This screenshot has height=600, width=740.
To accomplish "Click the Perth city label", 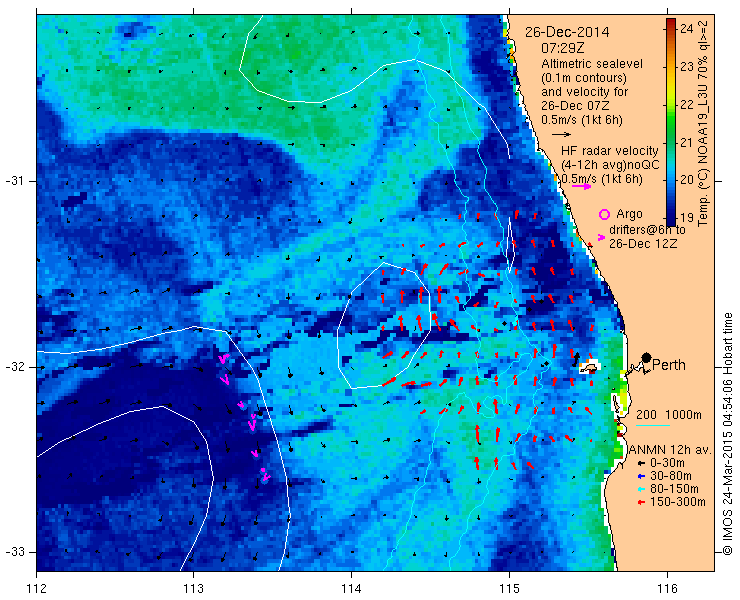I will tap(669, 365).
